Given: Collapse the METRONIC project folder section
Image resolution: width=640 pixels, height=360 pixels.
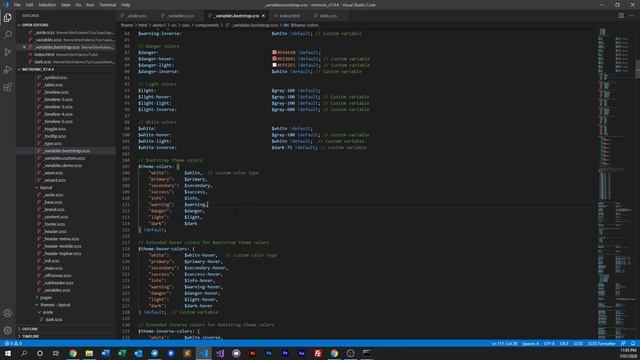Looking at the screenshot, I should 38,69.
